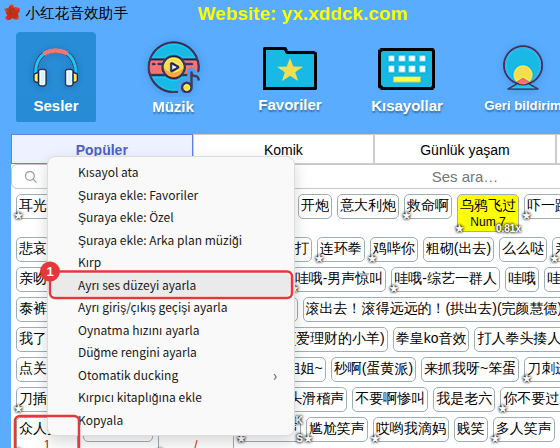Select Ayrı ses düzeyi ayarla
Viewport: 560px width, 448px height.
pyautogui.click(x=171, y=285)
